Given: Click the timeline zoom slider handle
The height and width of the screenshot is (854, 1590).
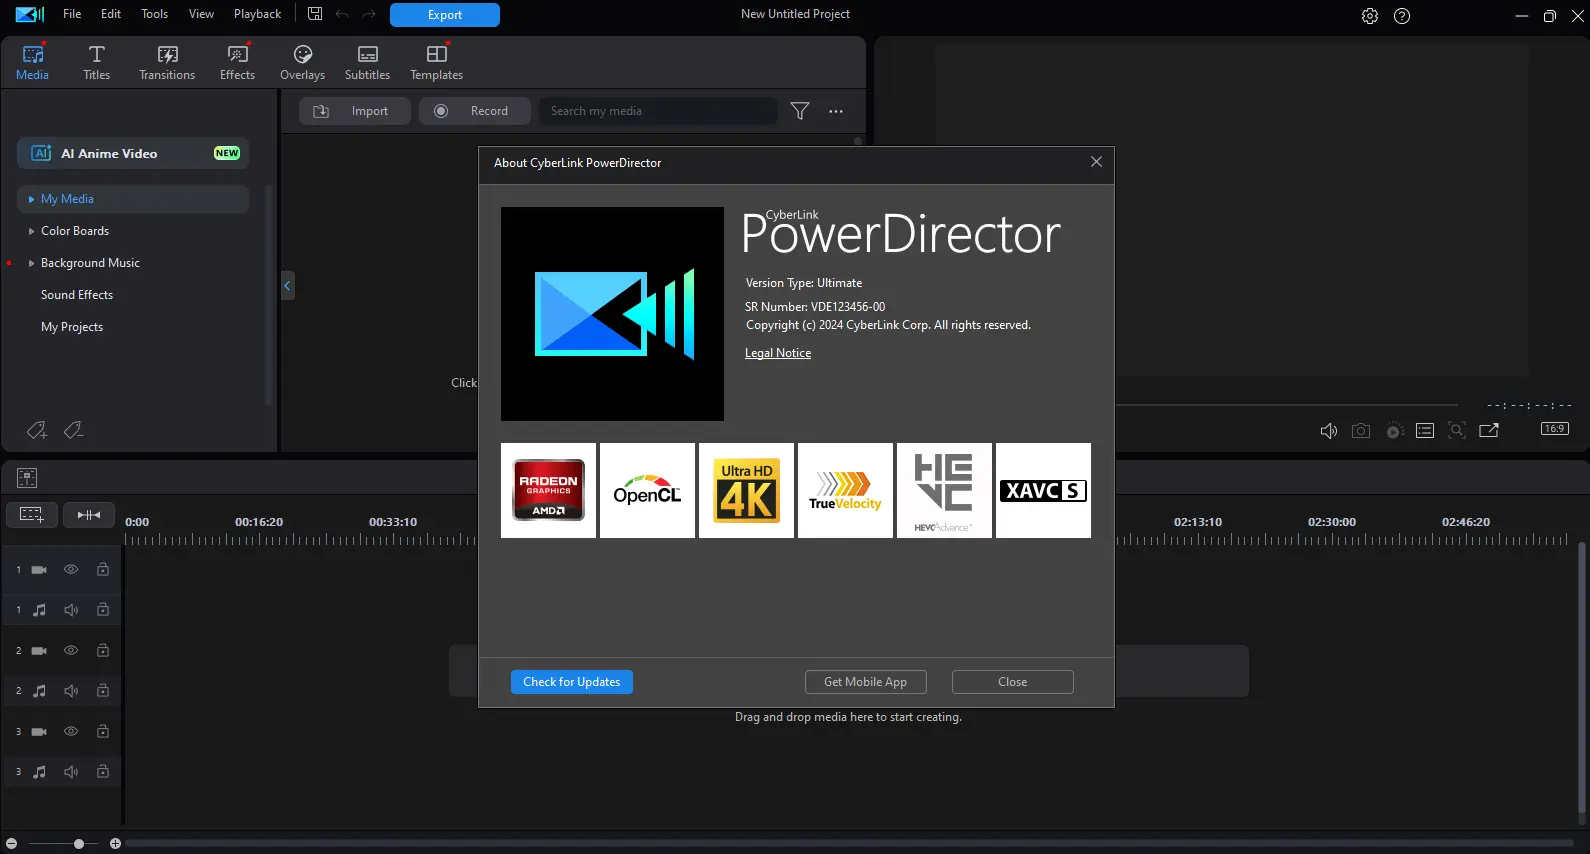Looking at the screenshot, I should (79, 844).
